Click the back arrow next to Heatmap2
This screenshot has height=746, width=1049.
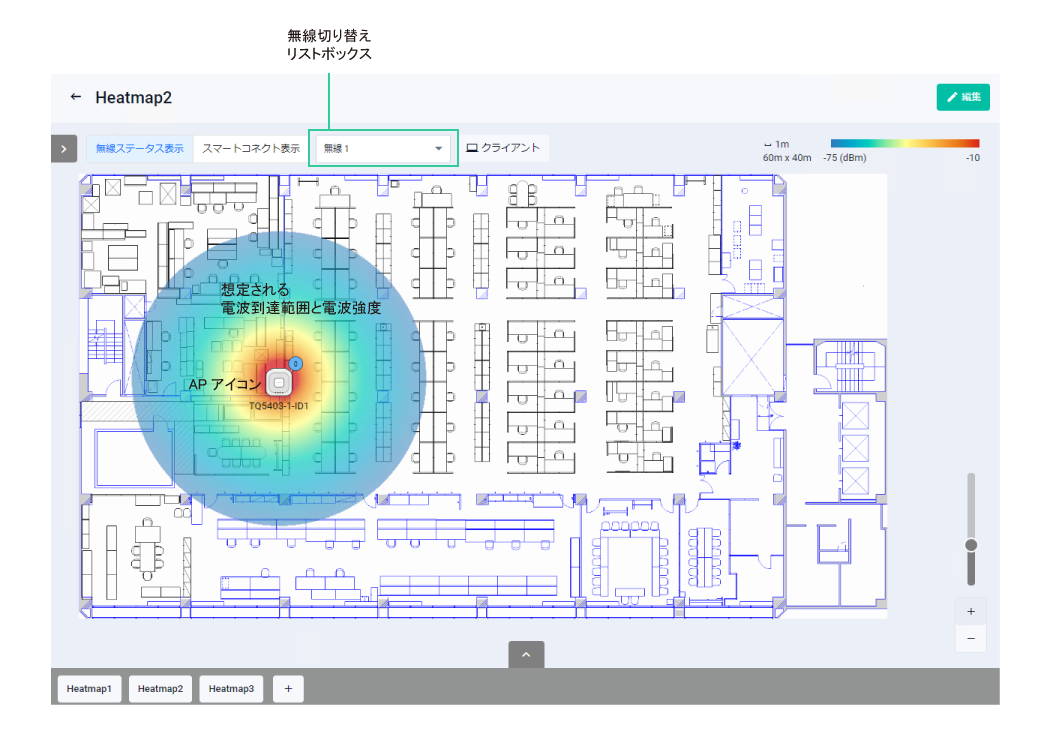[76, 97]
